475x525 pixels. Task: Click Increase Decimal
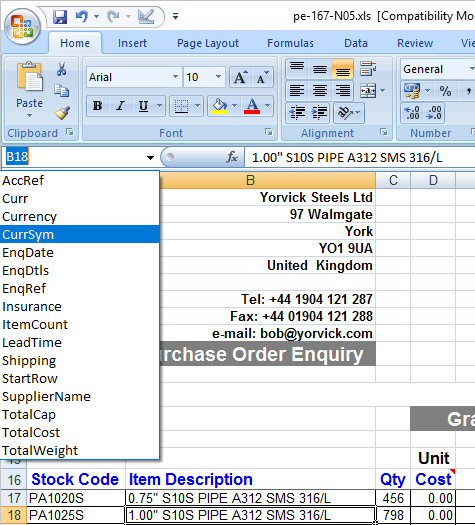click(412, 112)
